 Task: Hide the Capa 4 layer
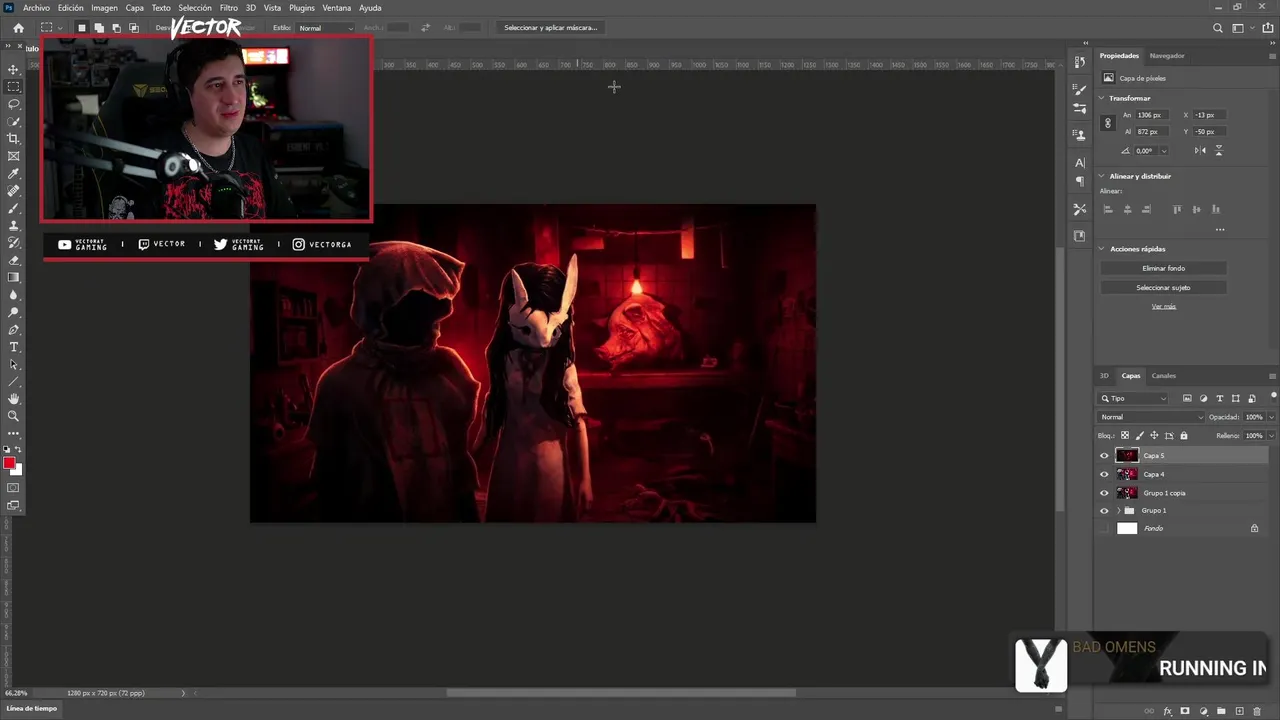point(1105,474)
